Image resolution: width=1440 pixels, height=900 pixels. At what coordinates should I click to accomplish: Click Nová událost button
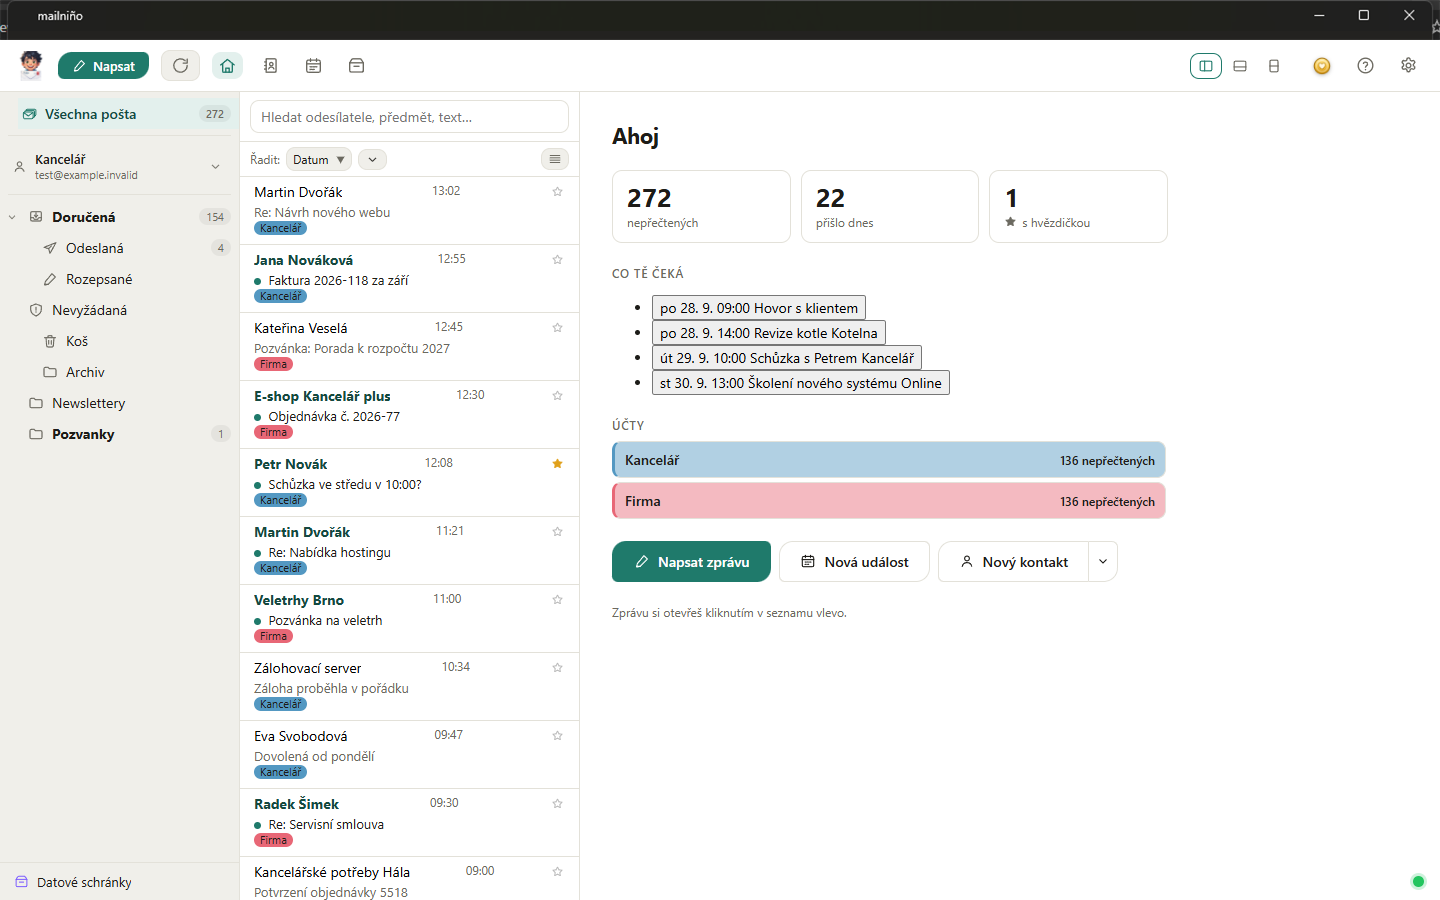point(855,562)
